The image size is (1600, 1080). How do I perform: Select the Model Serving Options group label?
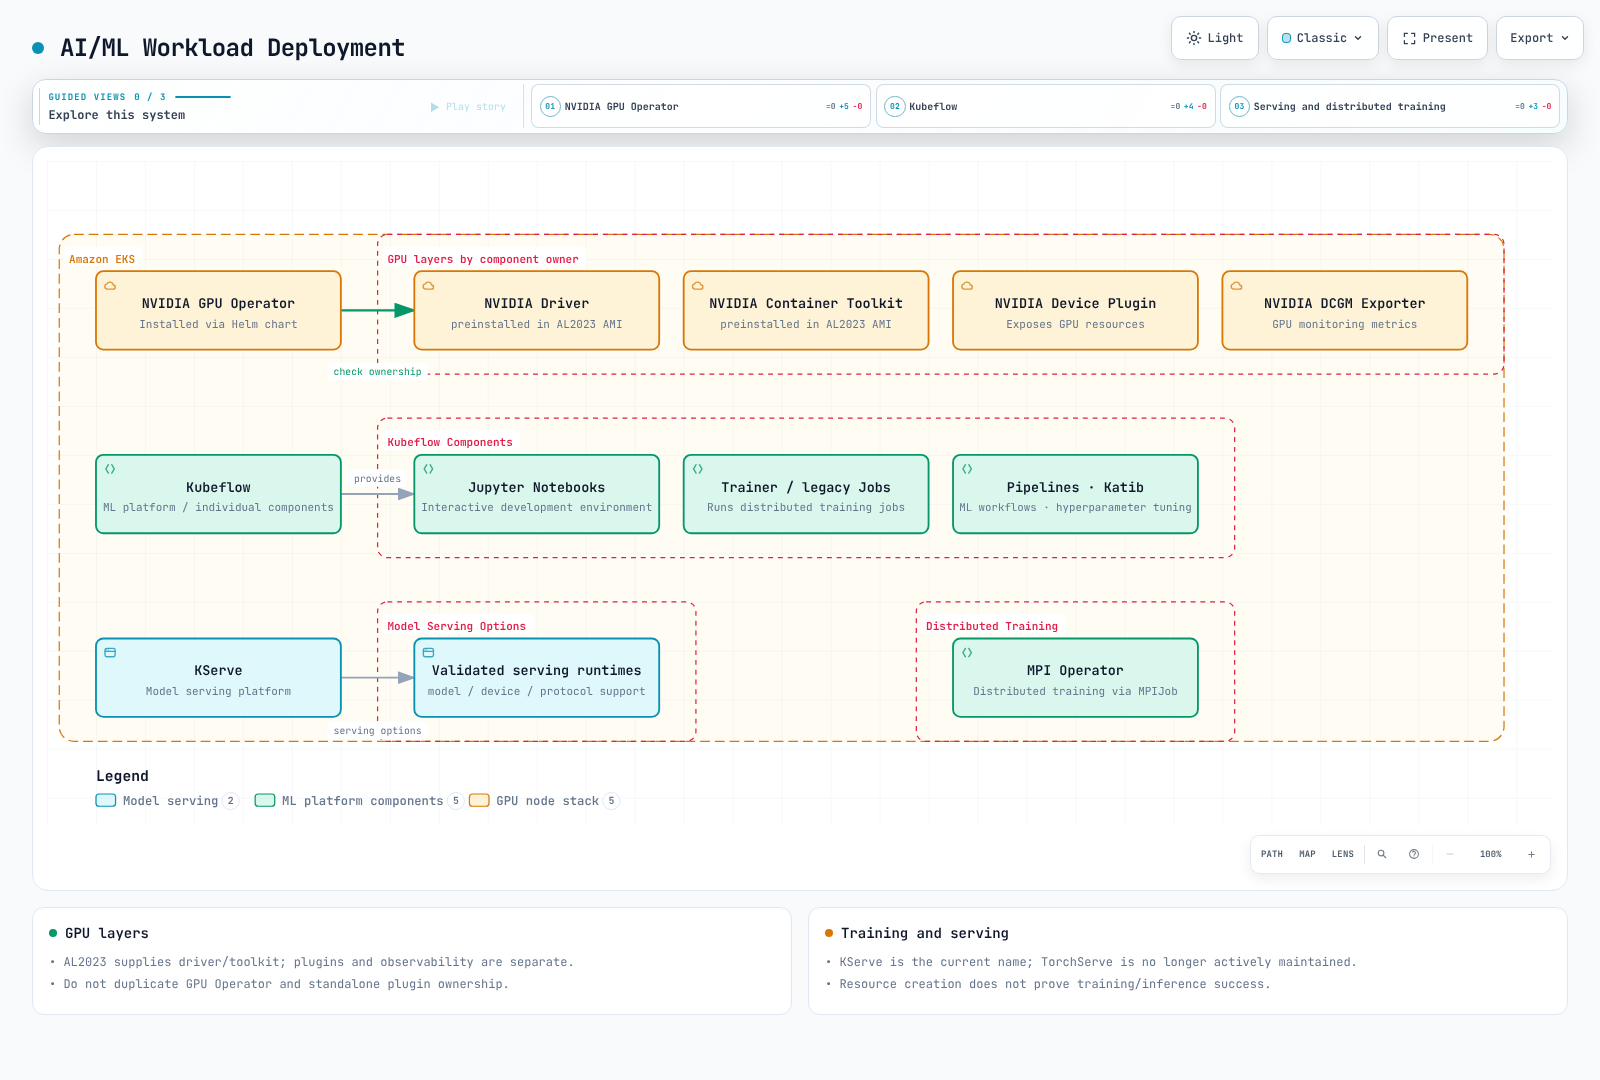click(457, 626)
